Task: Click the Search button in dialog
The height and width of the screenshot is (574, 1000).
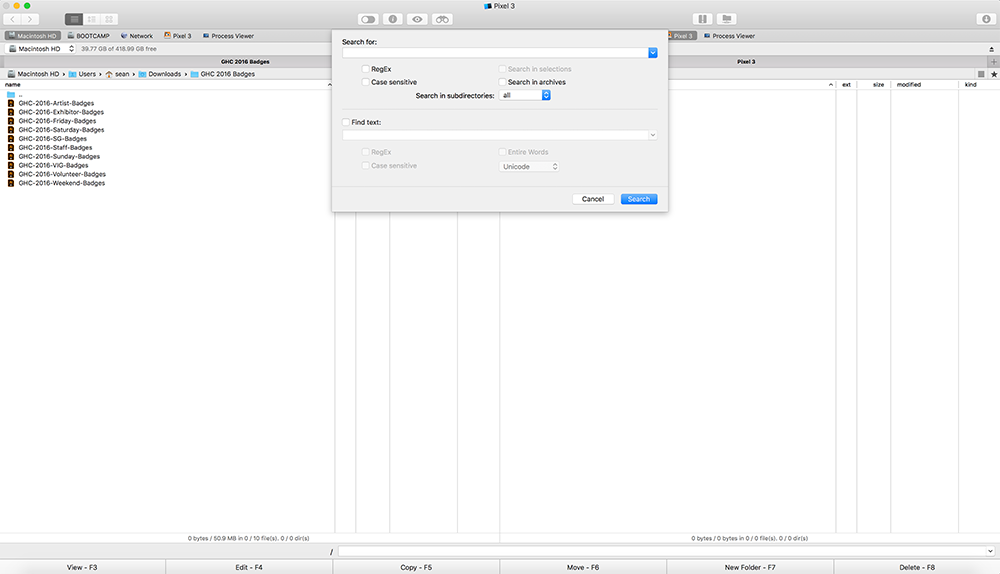Action: tap(638, 199)
